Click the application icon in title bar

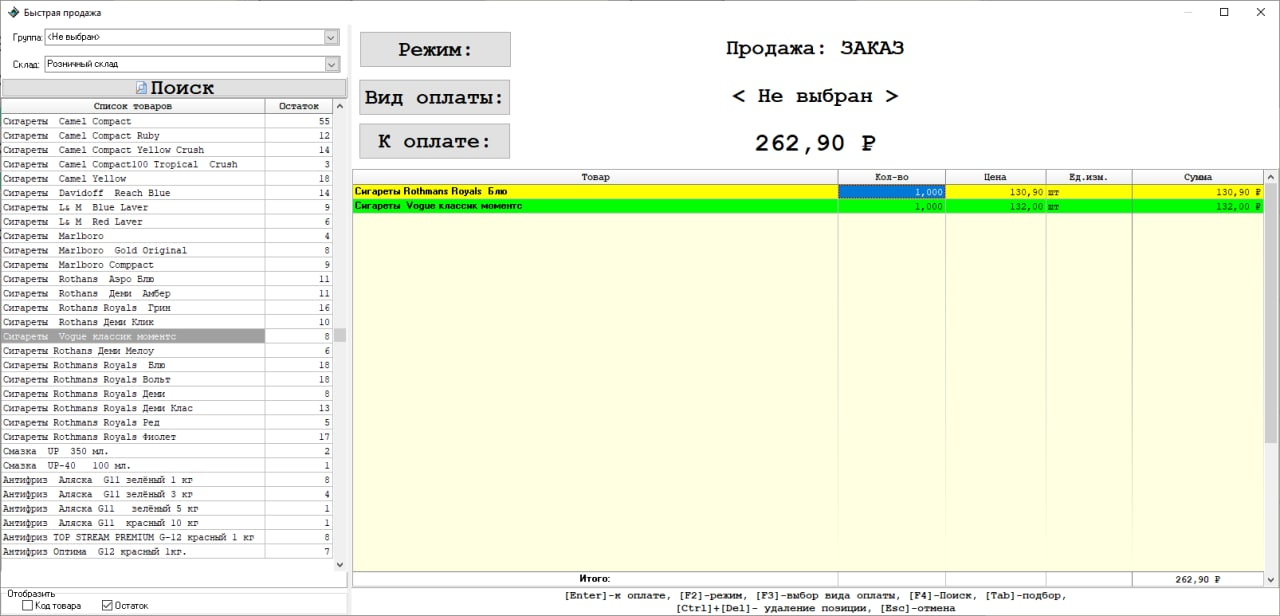click(13, 13)
